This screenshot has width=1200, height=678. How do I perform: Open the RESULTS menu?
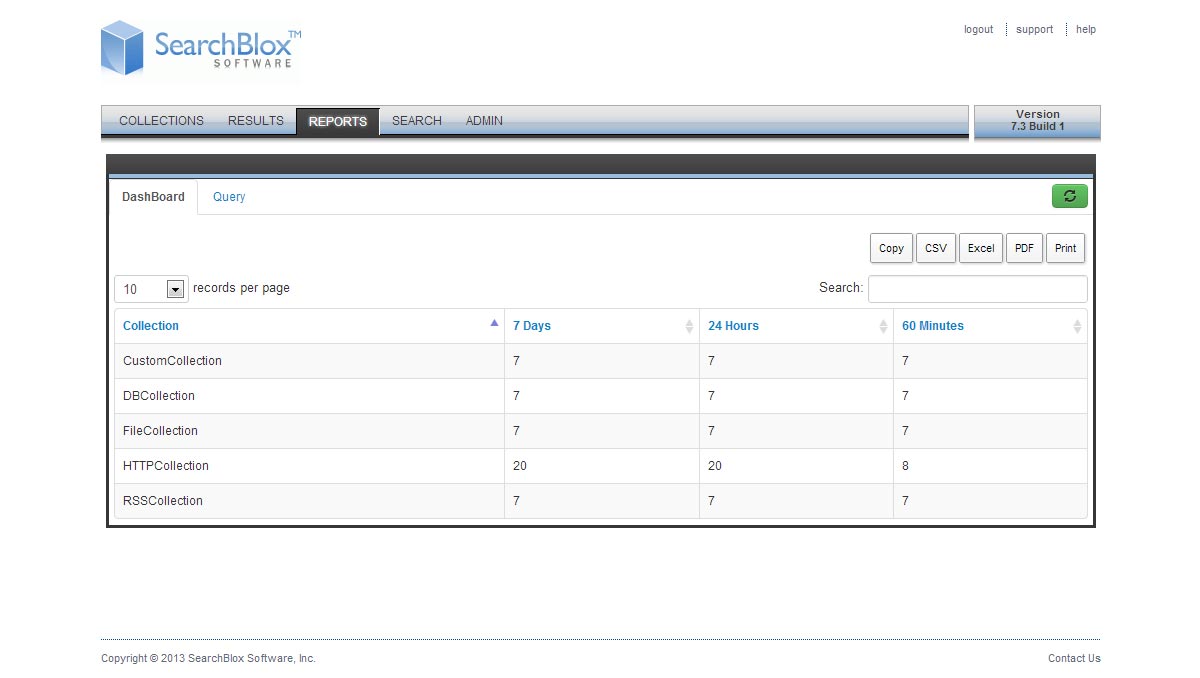point(256,121)
